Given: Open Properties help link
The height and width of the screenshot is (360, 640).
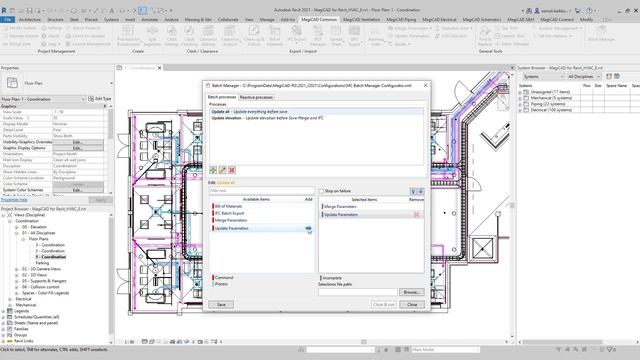Looking at the screenshot, I should pyautogui.click(x=14, y=200).
